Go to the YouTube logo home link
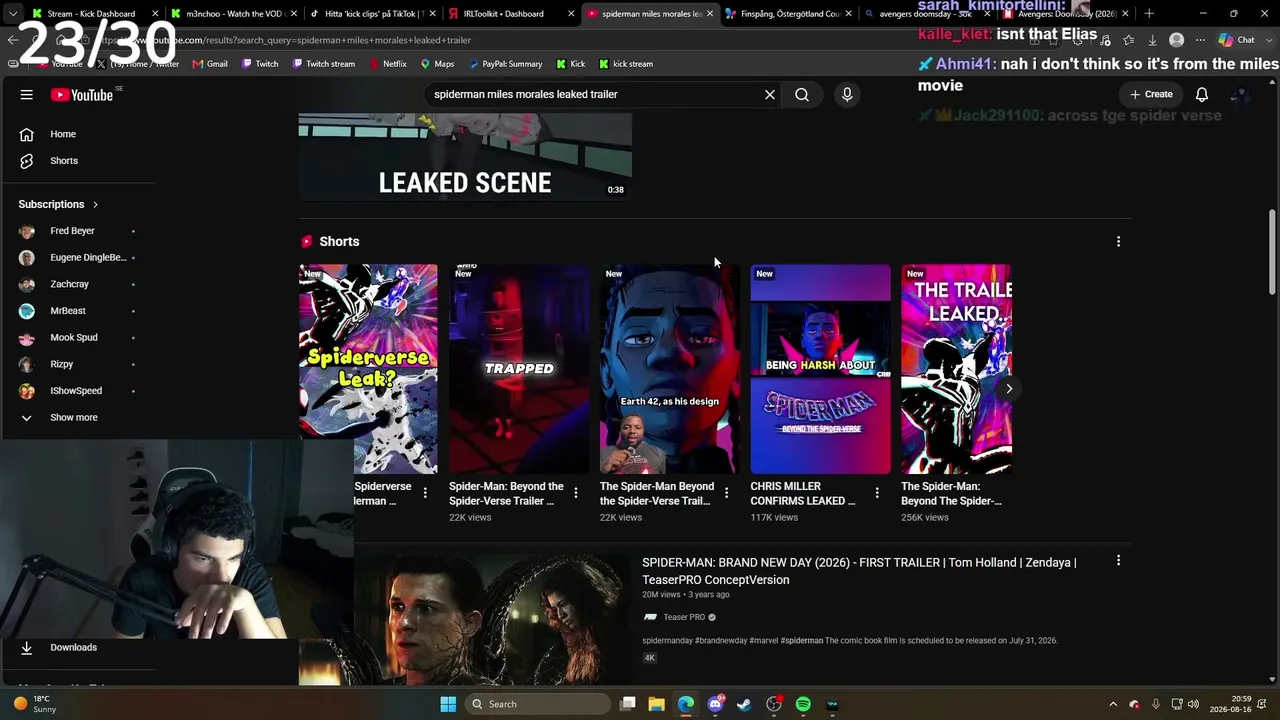The width and height of the screenshot is (1280, 720). [x=82, y=94]
